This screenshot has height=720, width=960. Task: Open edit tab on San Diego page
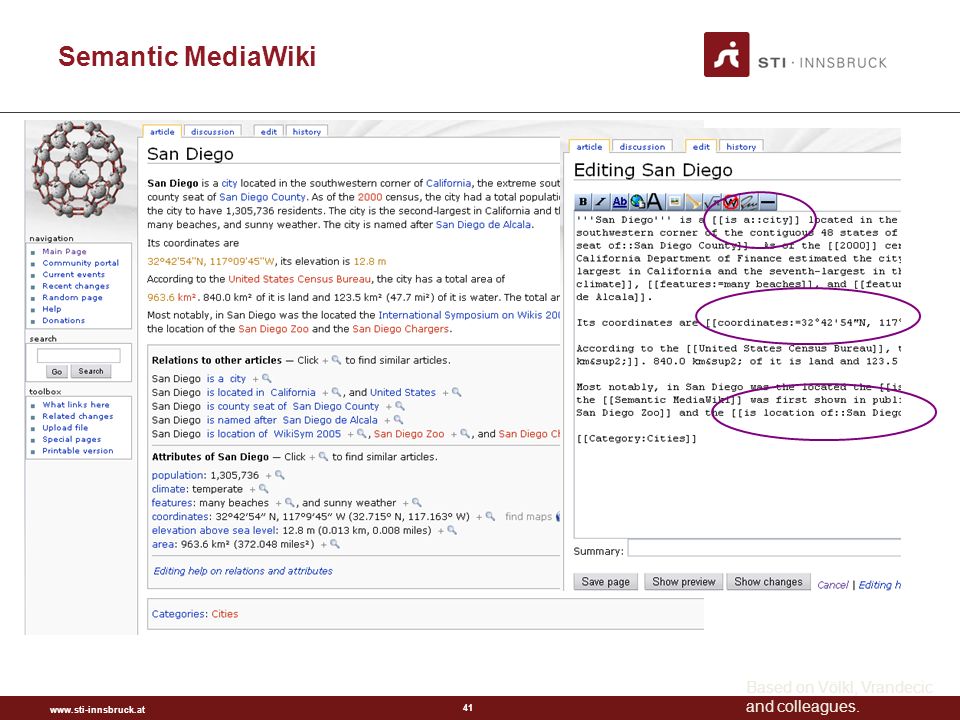268,132
